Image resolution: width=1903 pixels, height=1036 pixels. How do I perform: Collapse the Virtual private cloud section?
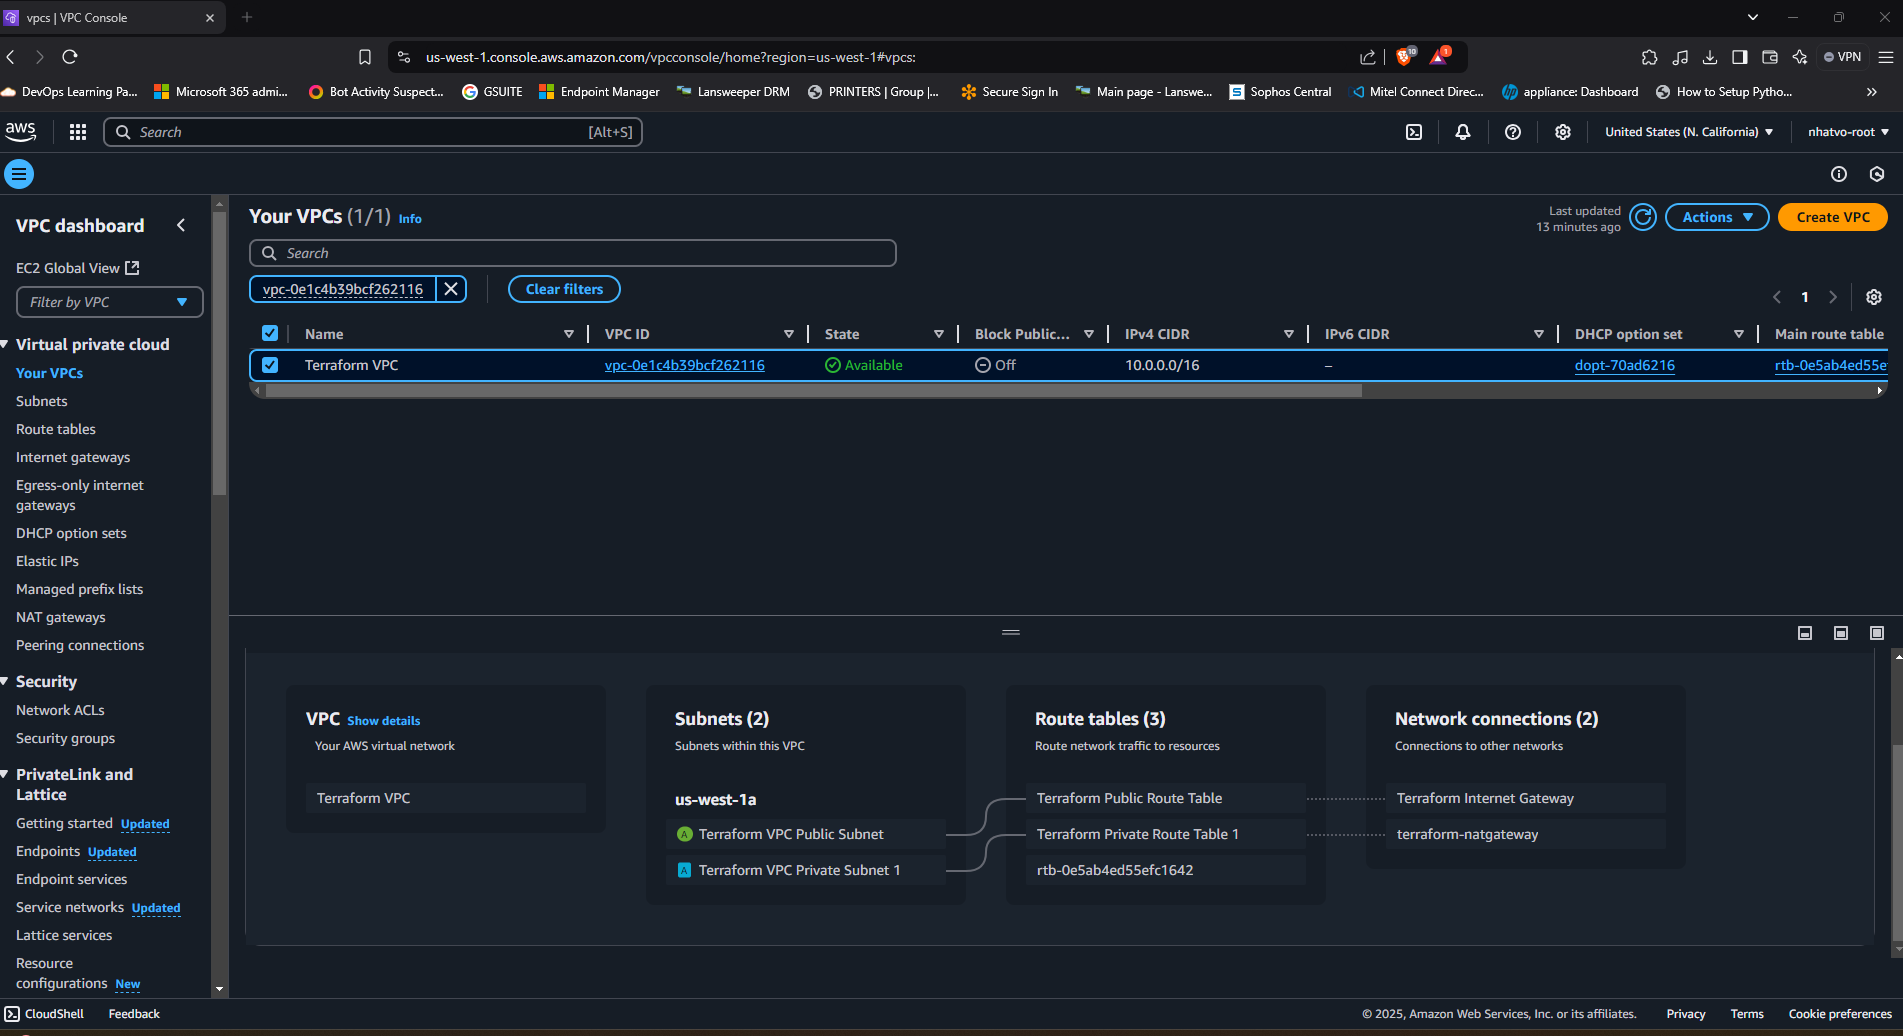tap(6, 344)
